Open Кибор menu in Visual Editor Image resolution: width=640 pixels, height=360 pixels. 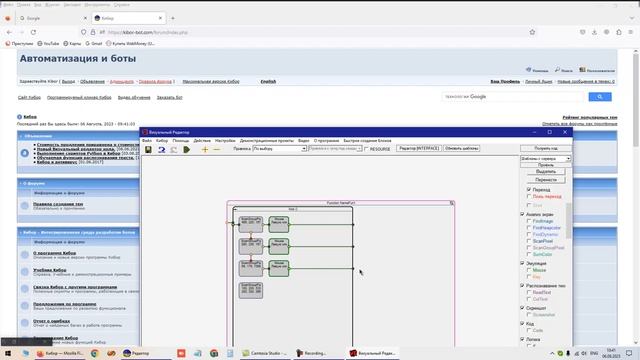(162, 140)
